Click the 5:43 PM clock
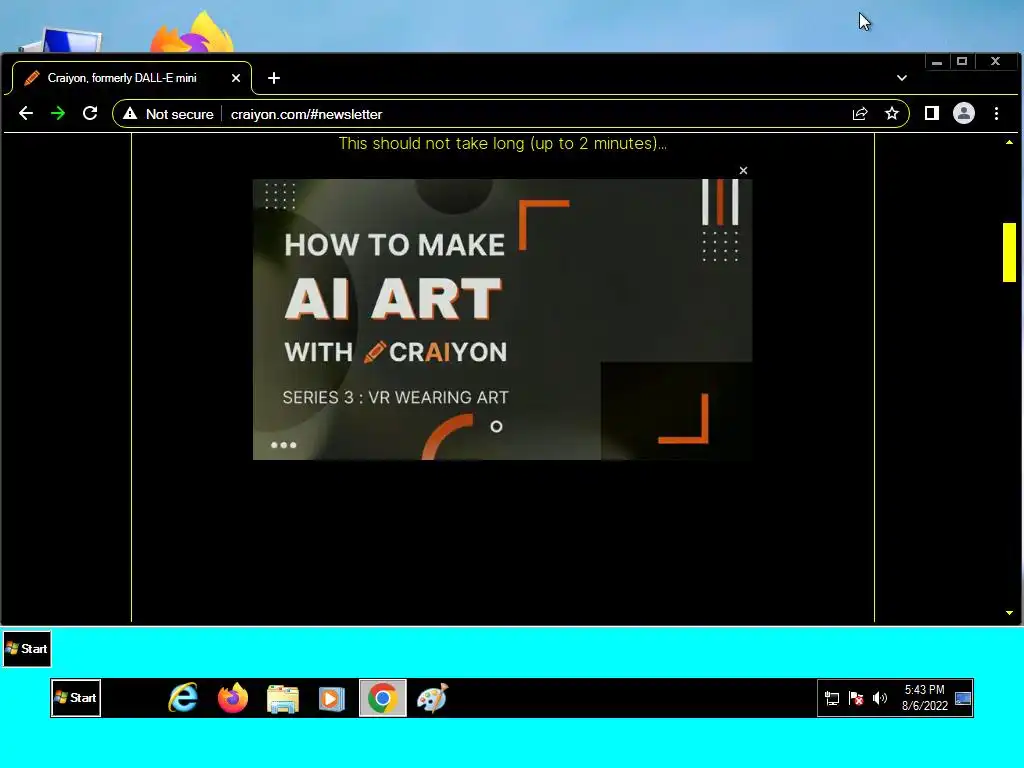The height and width of the screenshot is (768, 1024). click(x=925, y=697)
